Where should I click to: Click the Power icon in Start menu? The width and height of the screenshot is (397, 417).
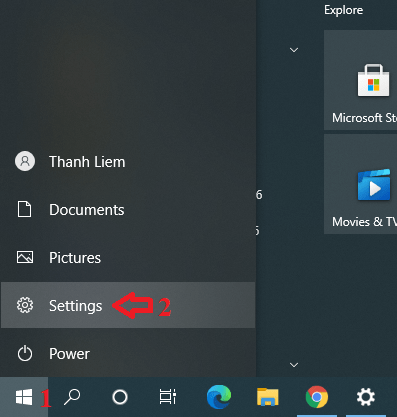(25, 353)
